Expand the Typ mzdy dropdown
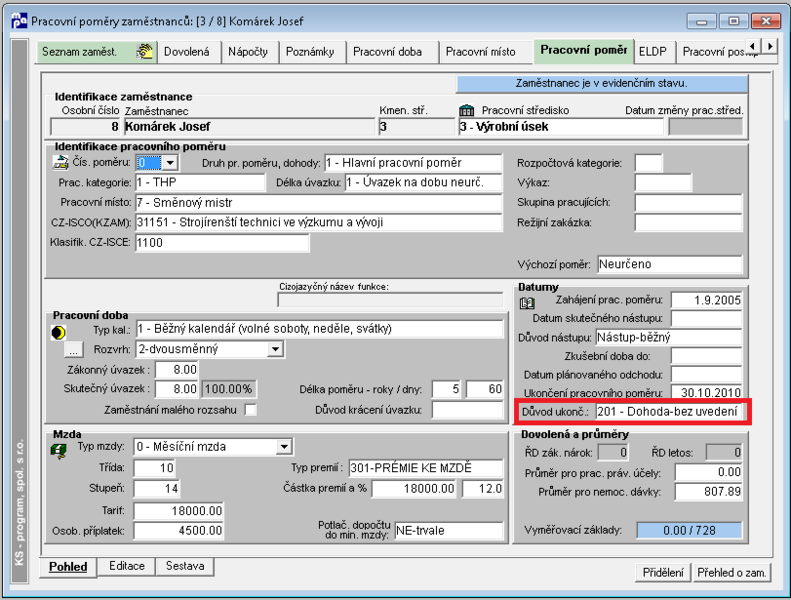 click(284, 447)
